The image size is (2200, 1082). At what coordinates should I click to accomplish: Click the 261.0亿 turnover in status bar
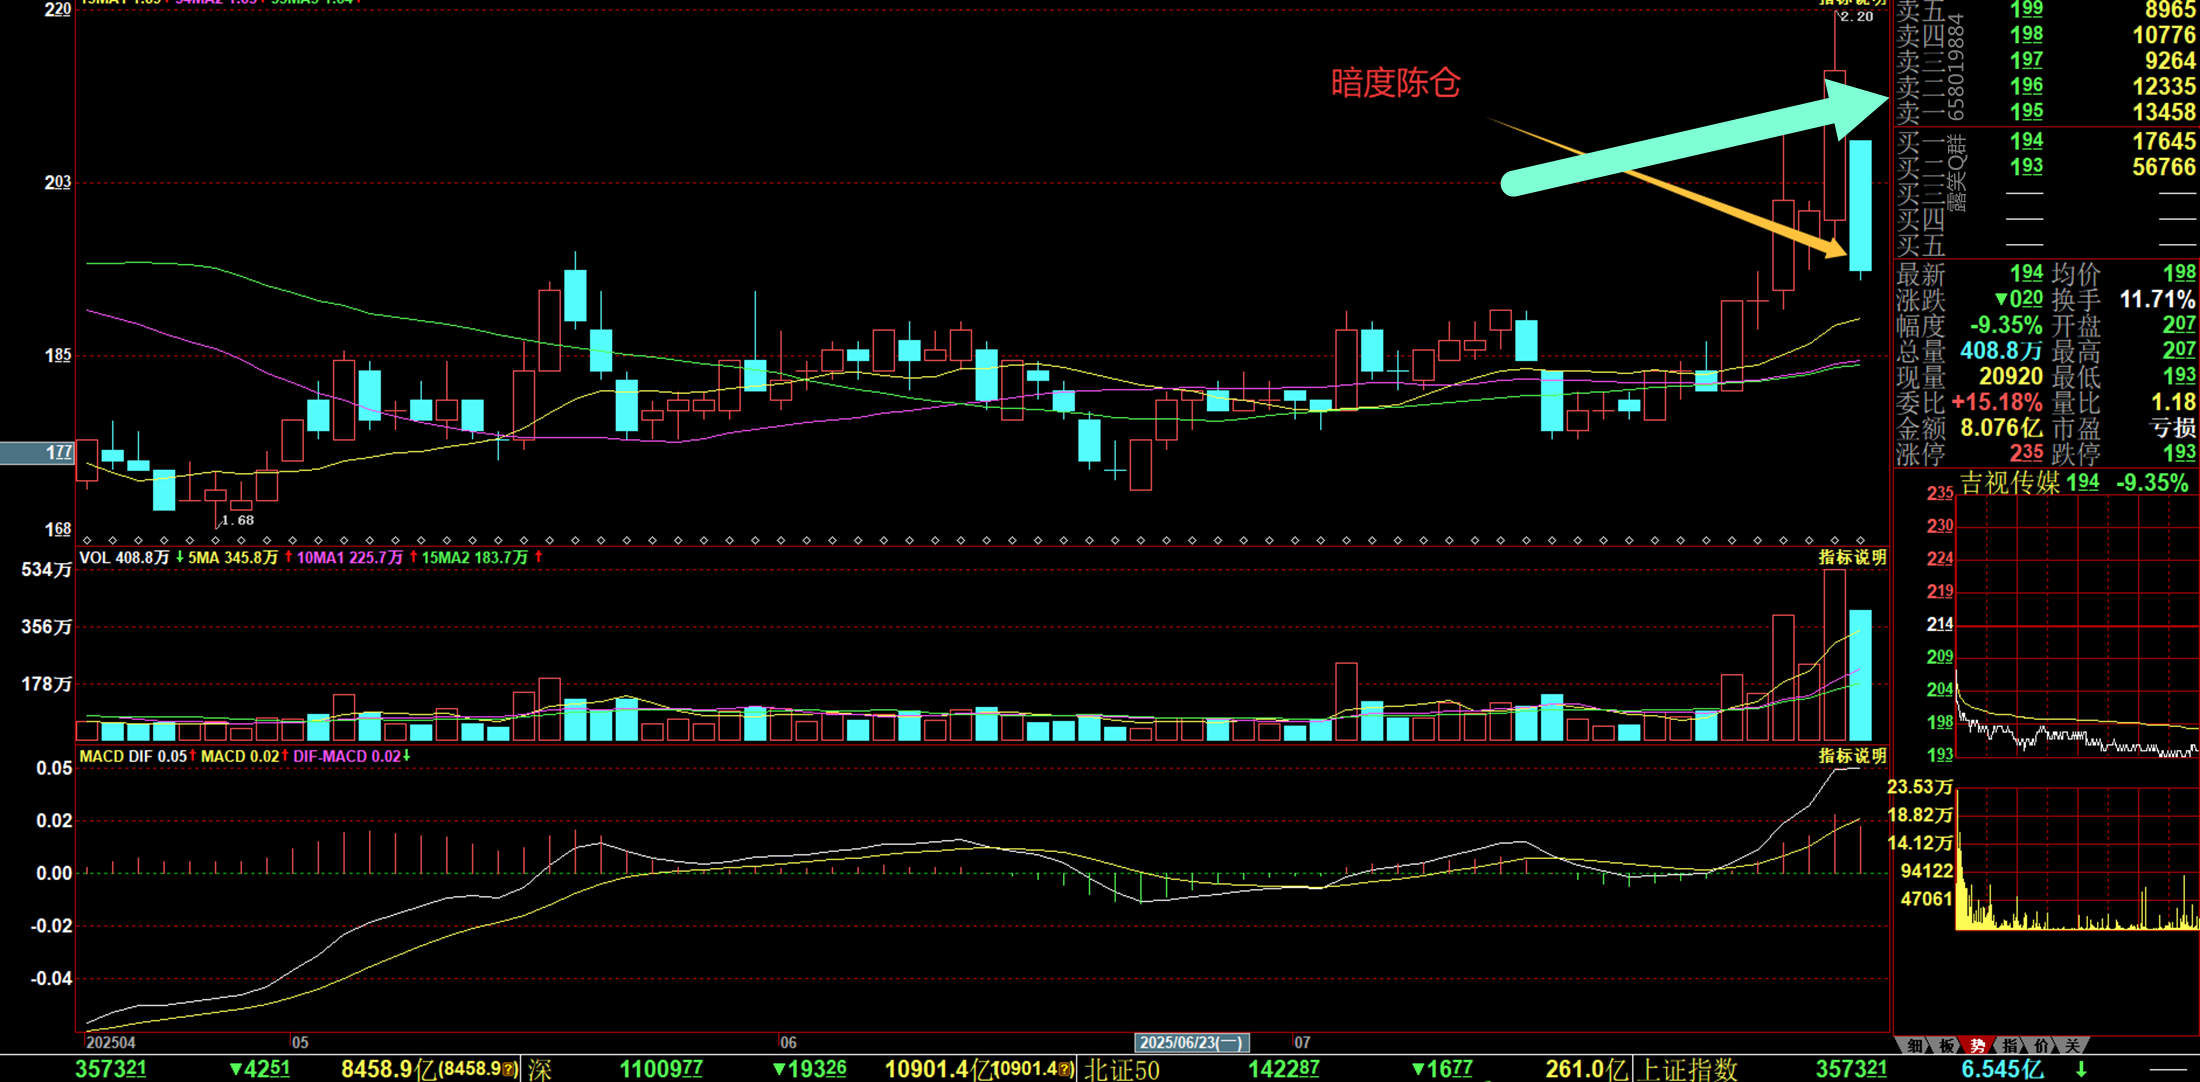[x=1586, y=1069]
